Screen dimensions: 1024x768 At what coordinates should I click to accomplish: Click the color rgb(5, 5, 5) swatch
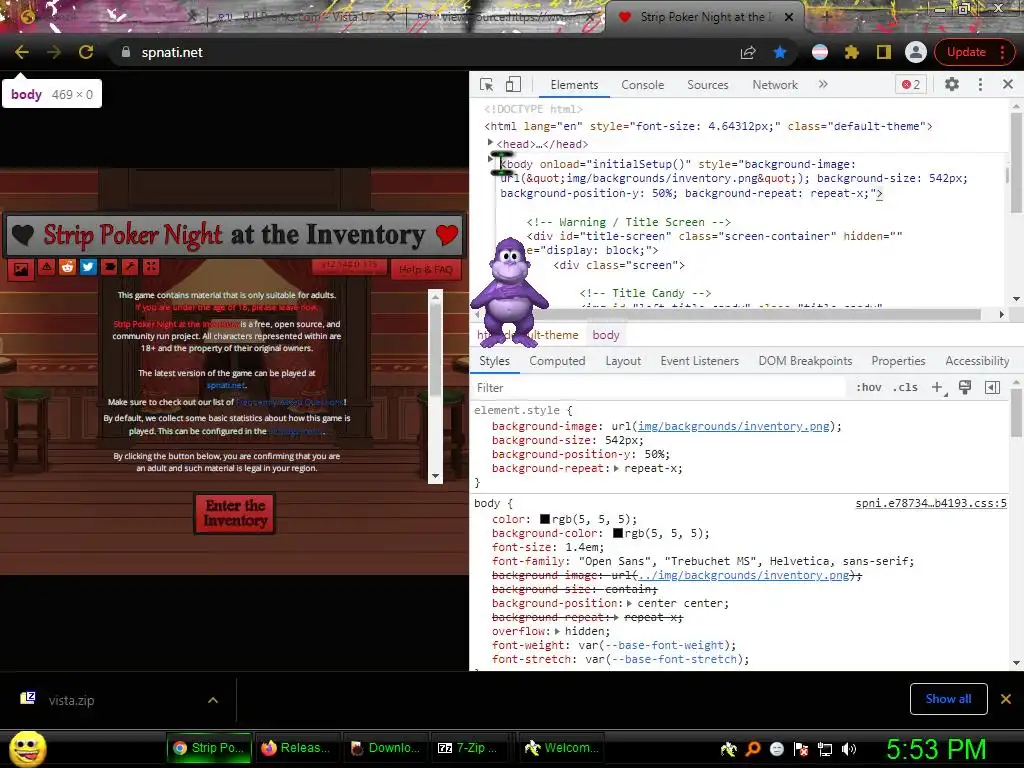pos(545,519)
